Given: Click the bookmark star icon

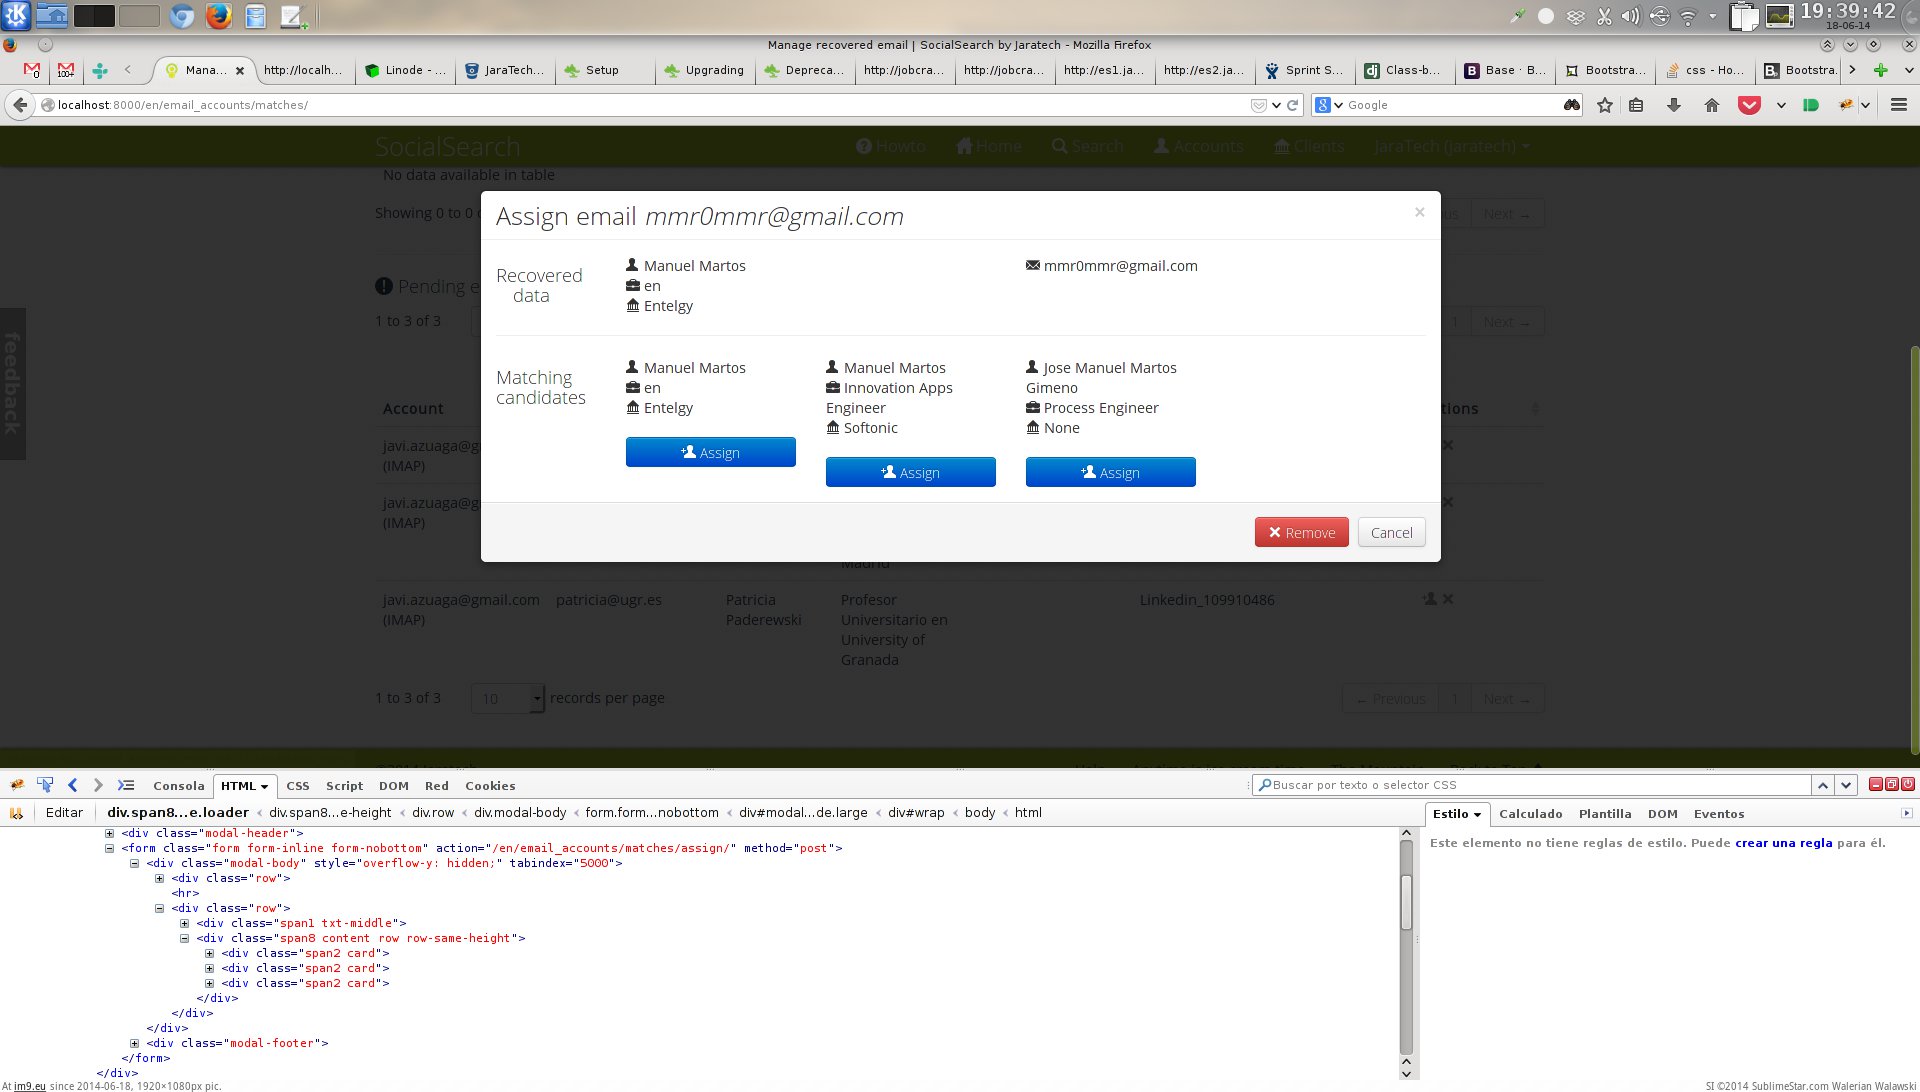Looking at the screenshot, I should 1605,105.
